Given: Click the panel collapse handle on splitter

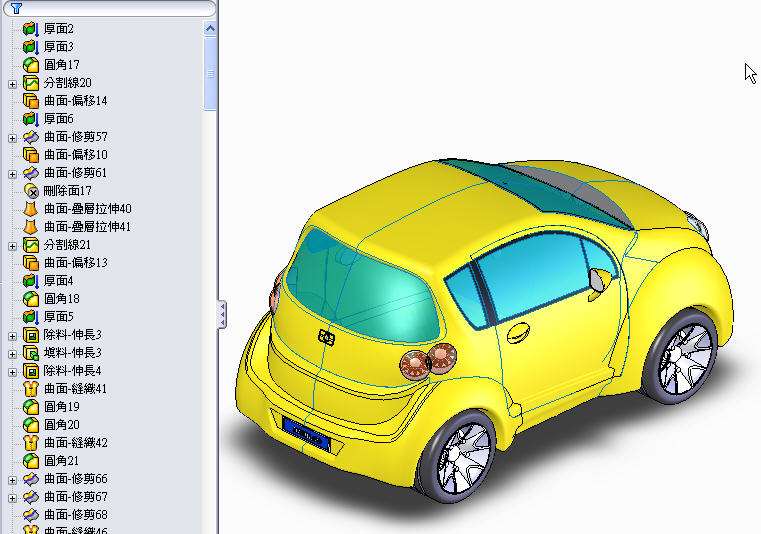Looking at the screenshot, I should pyautogui.click(x=222, y=315).
